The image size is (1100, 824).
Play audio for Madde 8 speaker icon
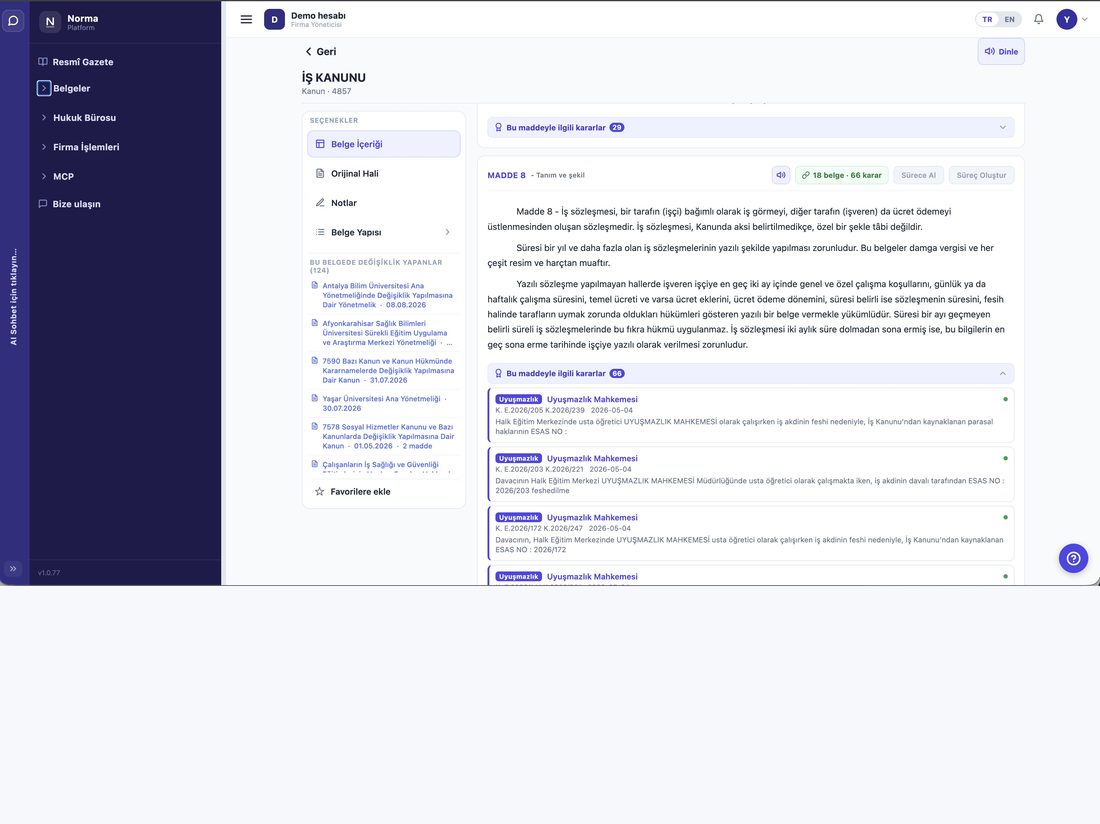781,175
